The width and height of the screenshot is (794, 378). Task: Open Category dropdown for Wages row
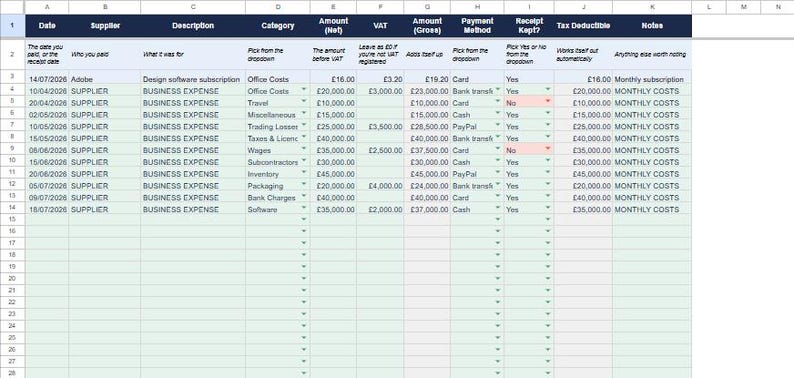(x=304, y=148)
